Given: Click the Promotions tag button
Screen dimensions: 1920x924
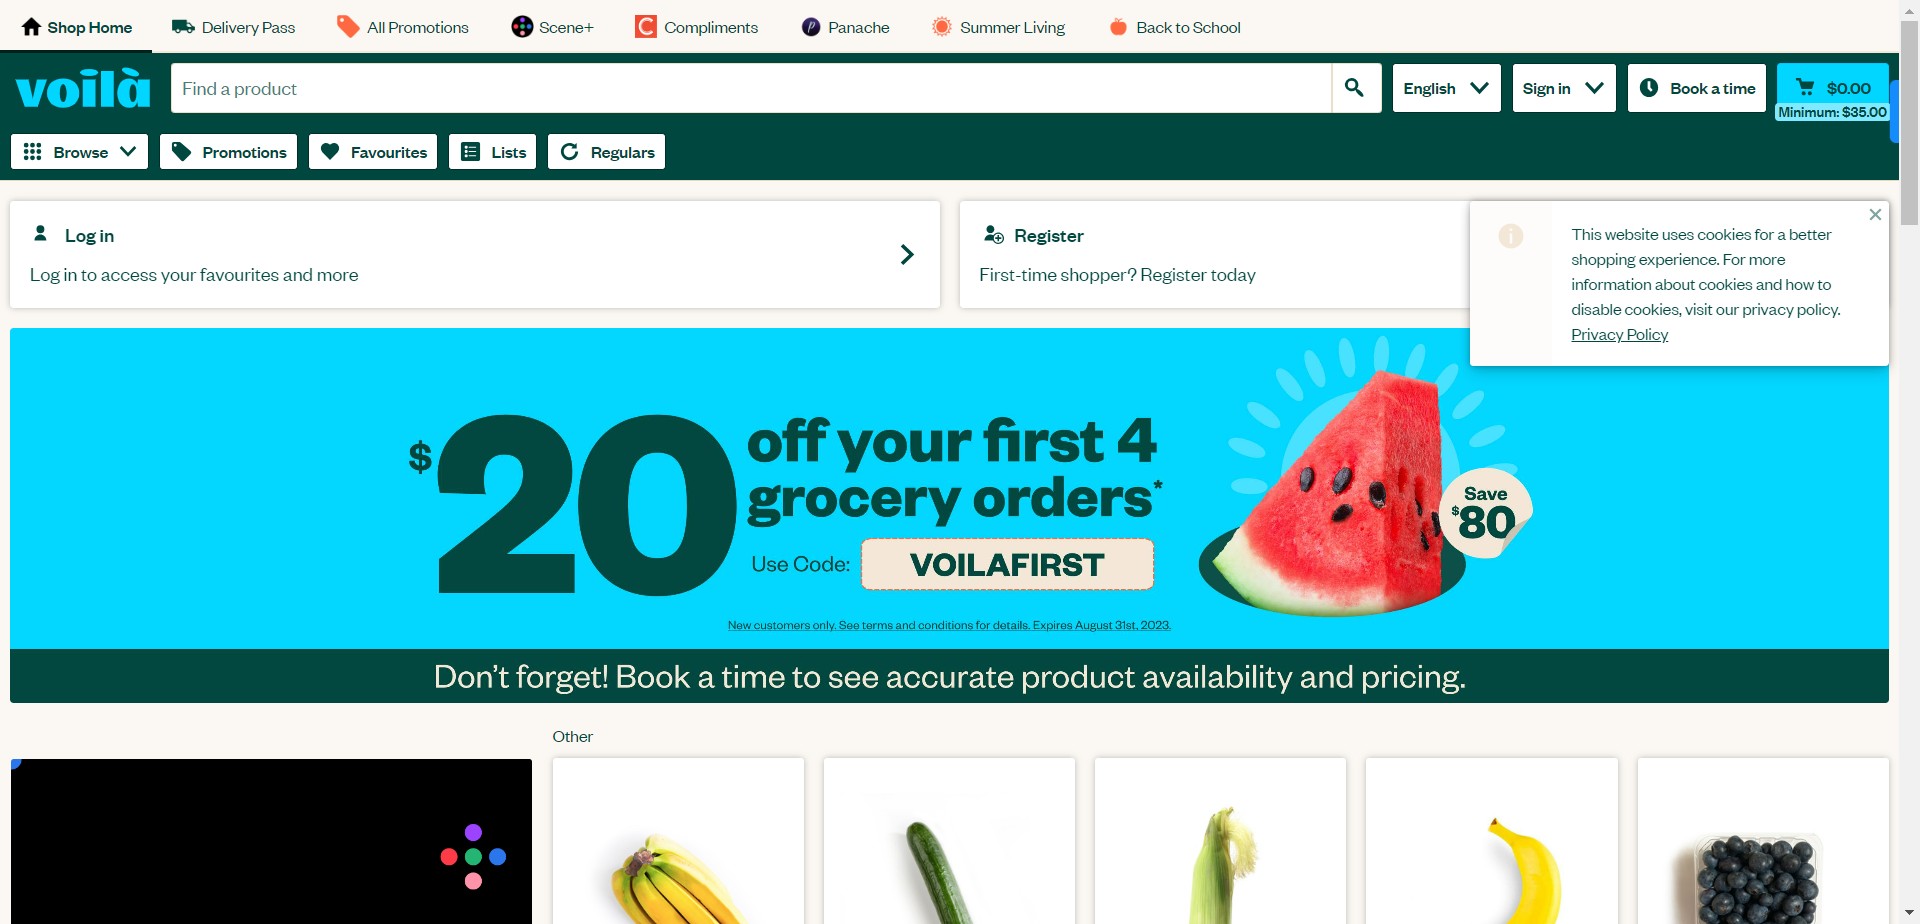Looking at the screenshot, I should point(228,152).
